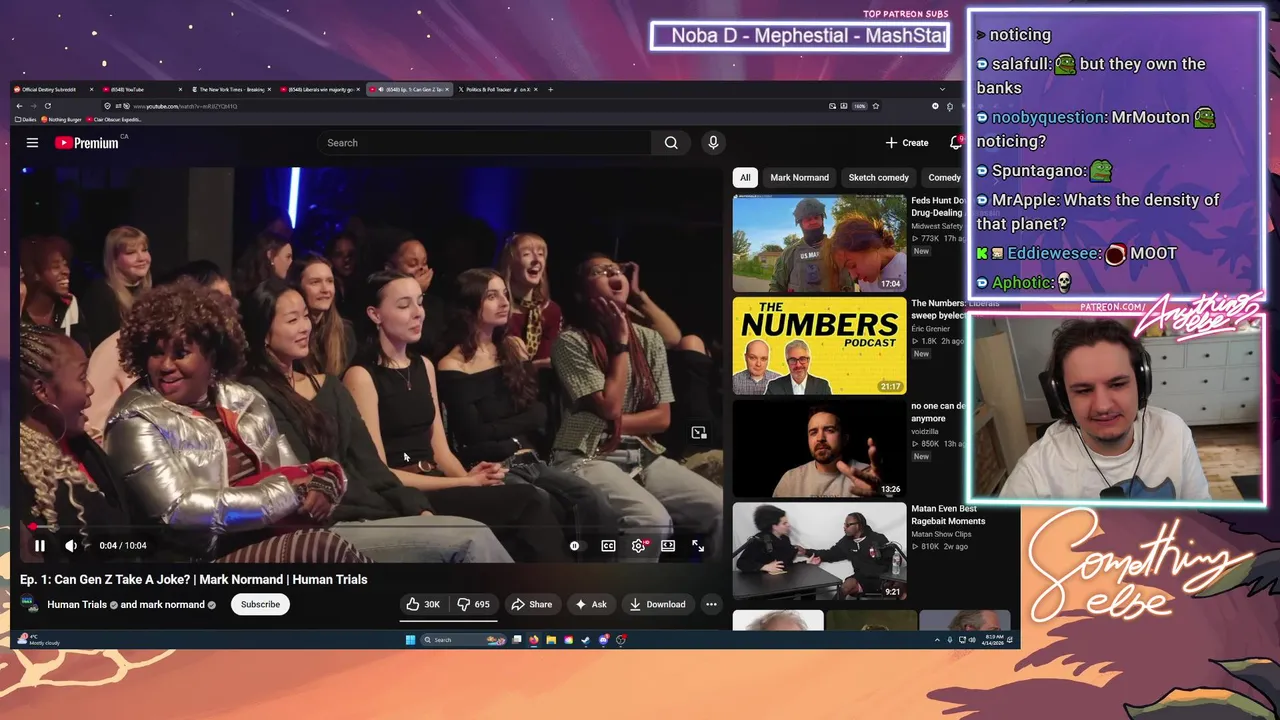
Task: Click the Matan Even Best Ragebait Moments title
Action: point(948,515)
